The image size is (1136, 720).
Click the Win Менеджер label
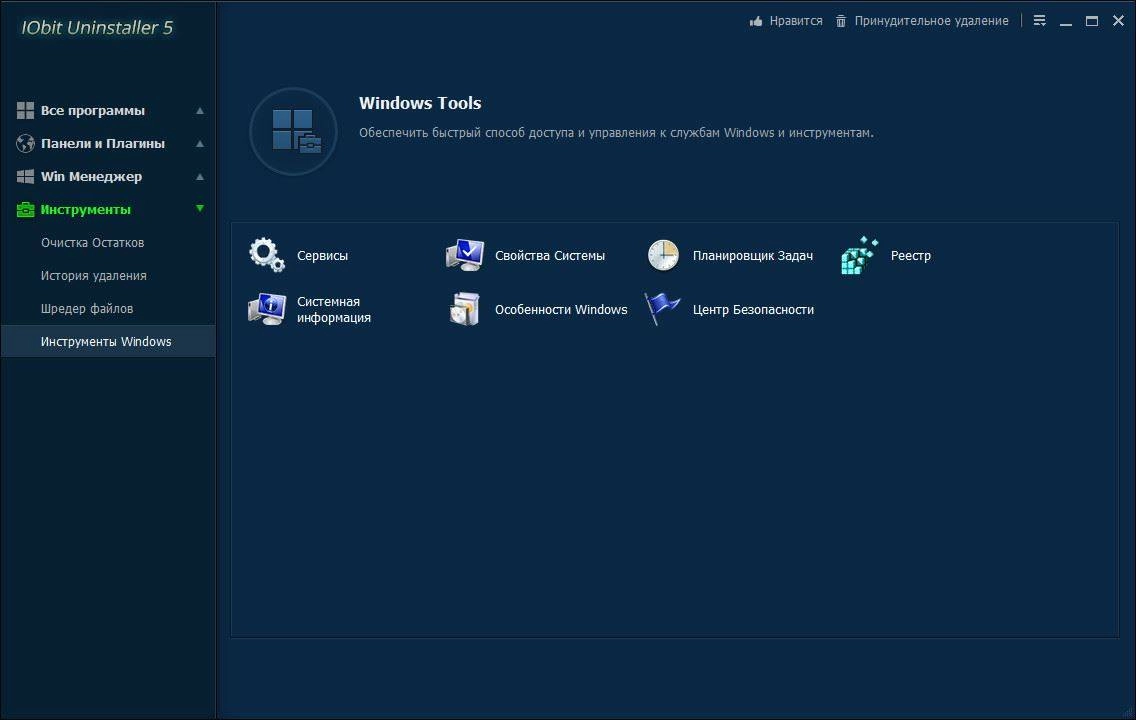[x=91, y=176]
